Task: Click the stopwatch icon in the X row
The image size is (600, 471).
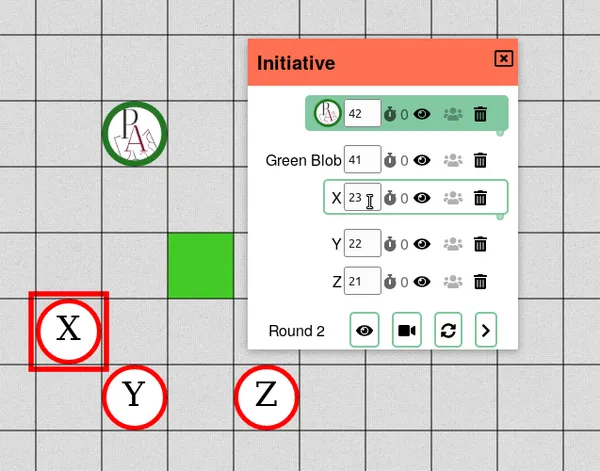Action: pos(390,198)
